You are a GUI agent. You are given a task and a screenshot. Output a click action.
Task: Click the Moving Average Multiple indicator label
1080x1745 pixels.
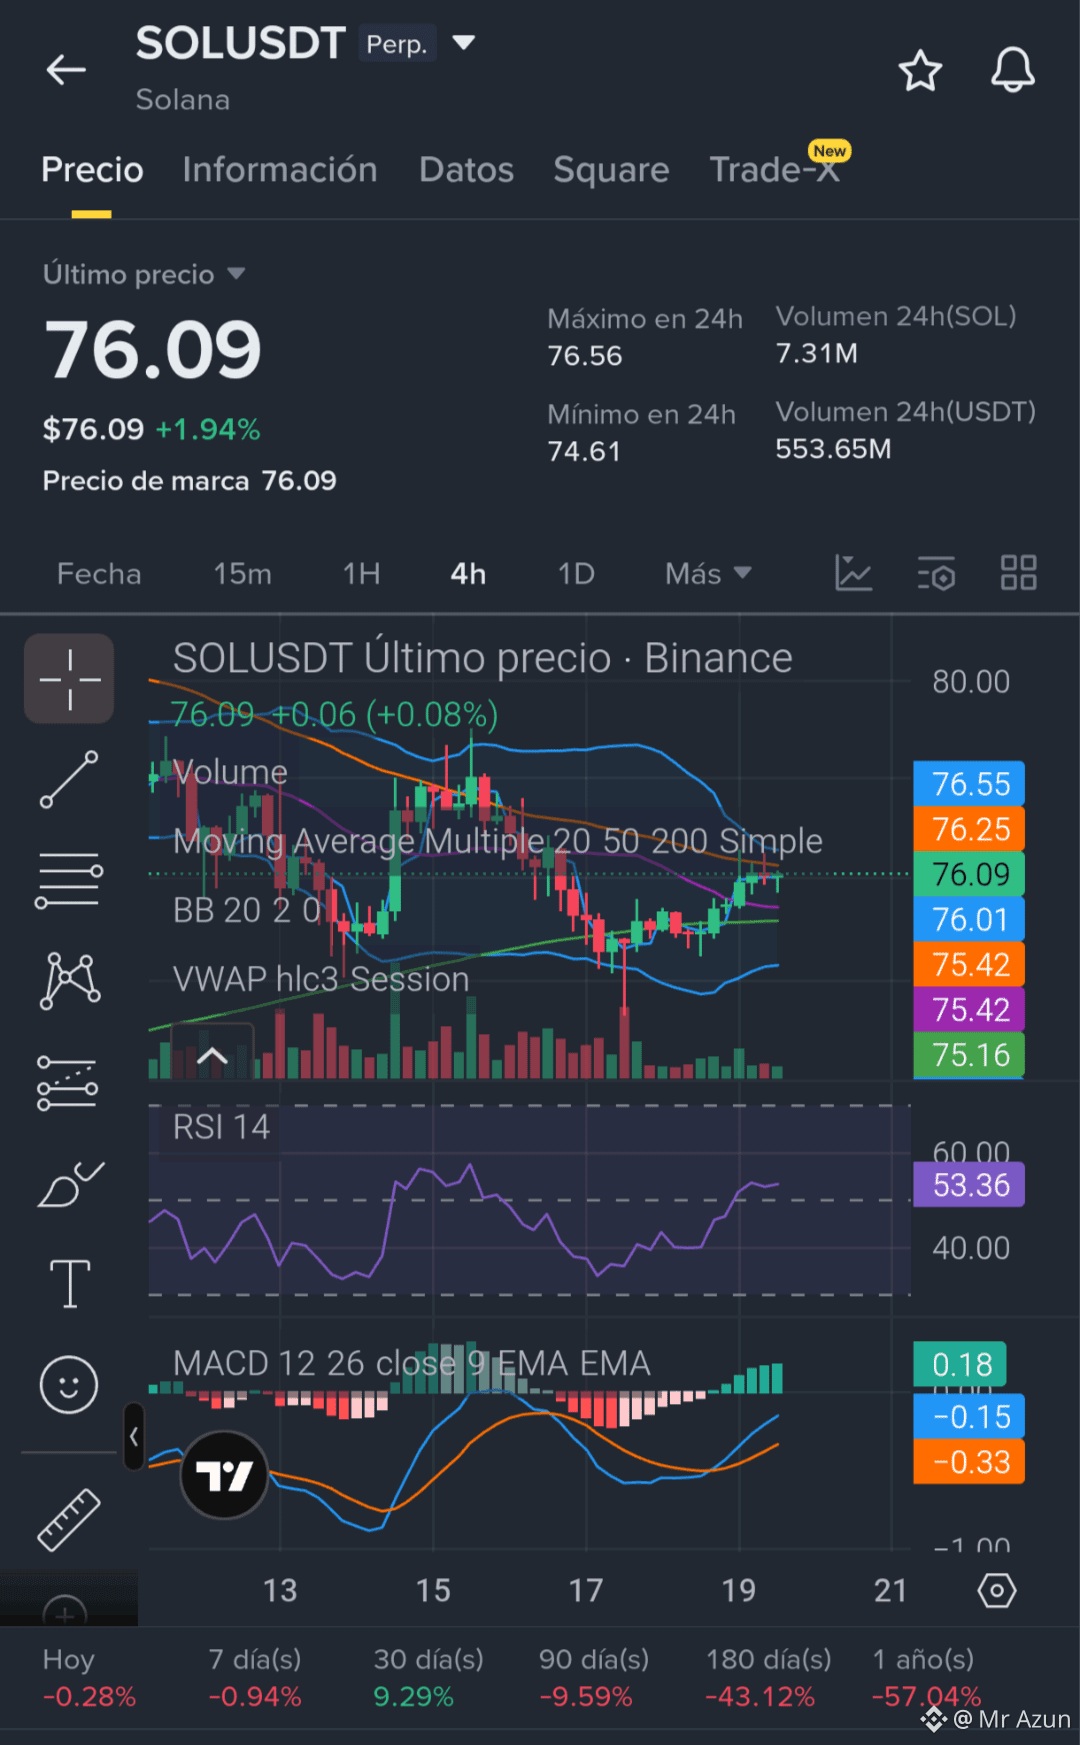pos(498,841)
